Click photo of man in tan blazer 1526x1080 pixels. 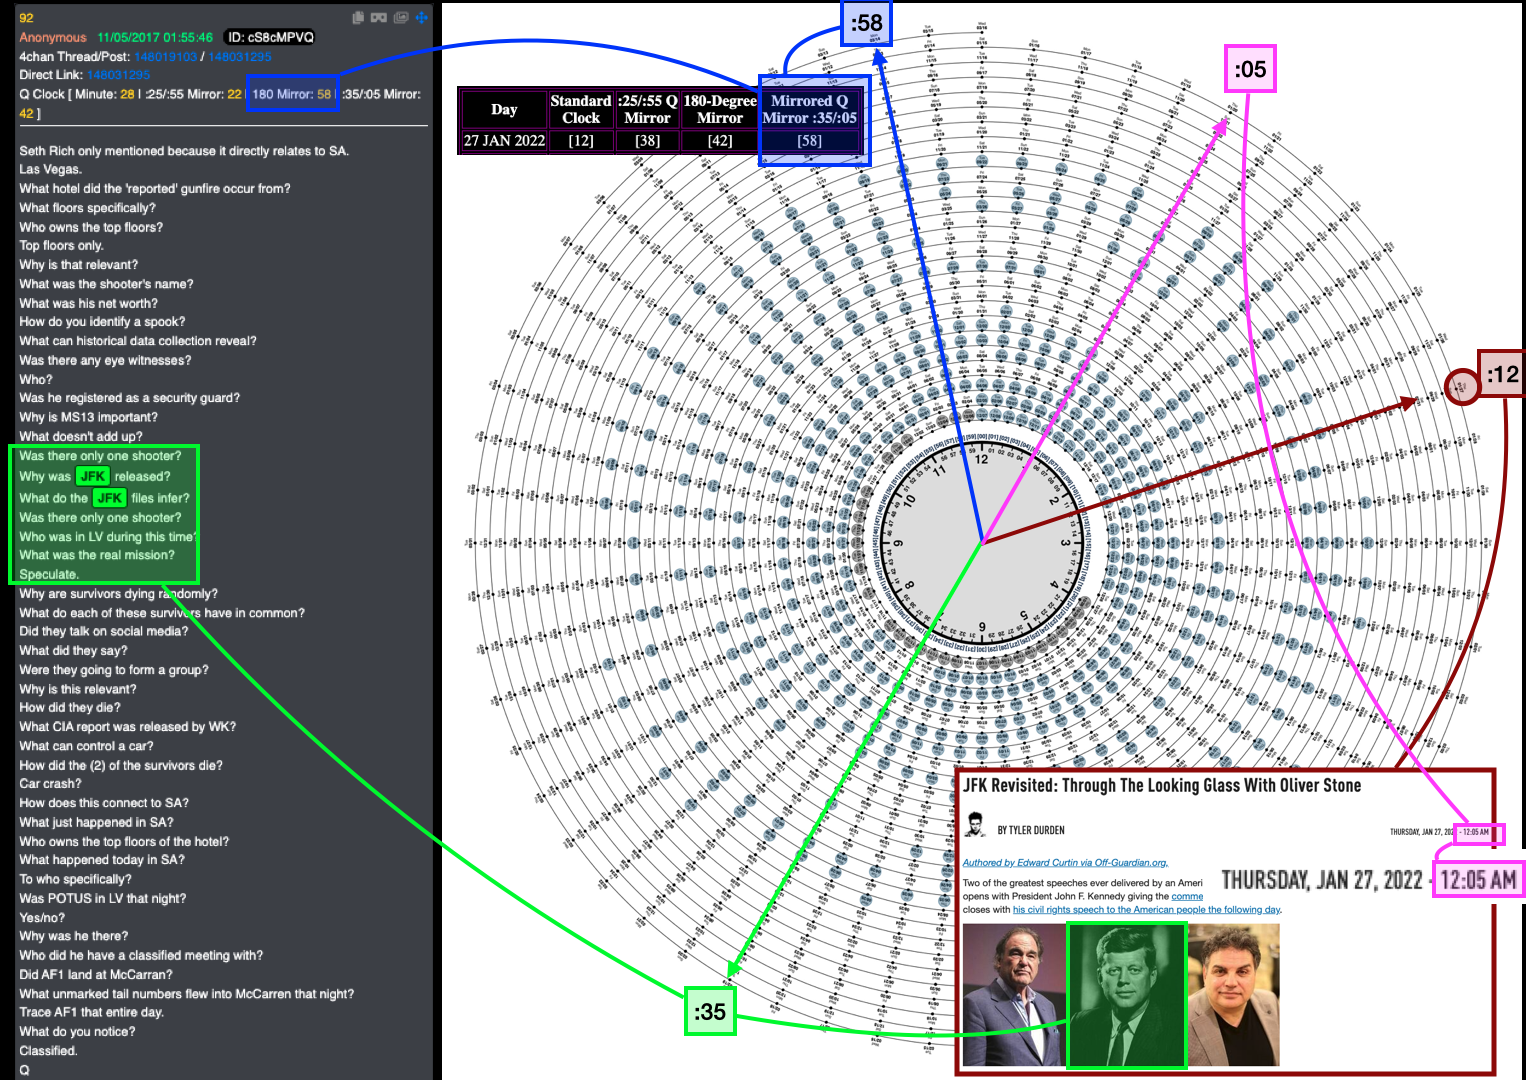[1233, 994]
